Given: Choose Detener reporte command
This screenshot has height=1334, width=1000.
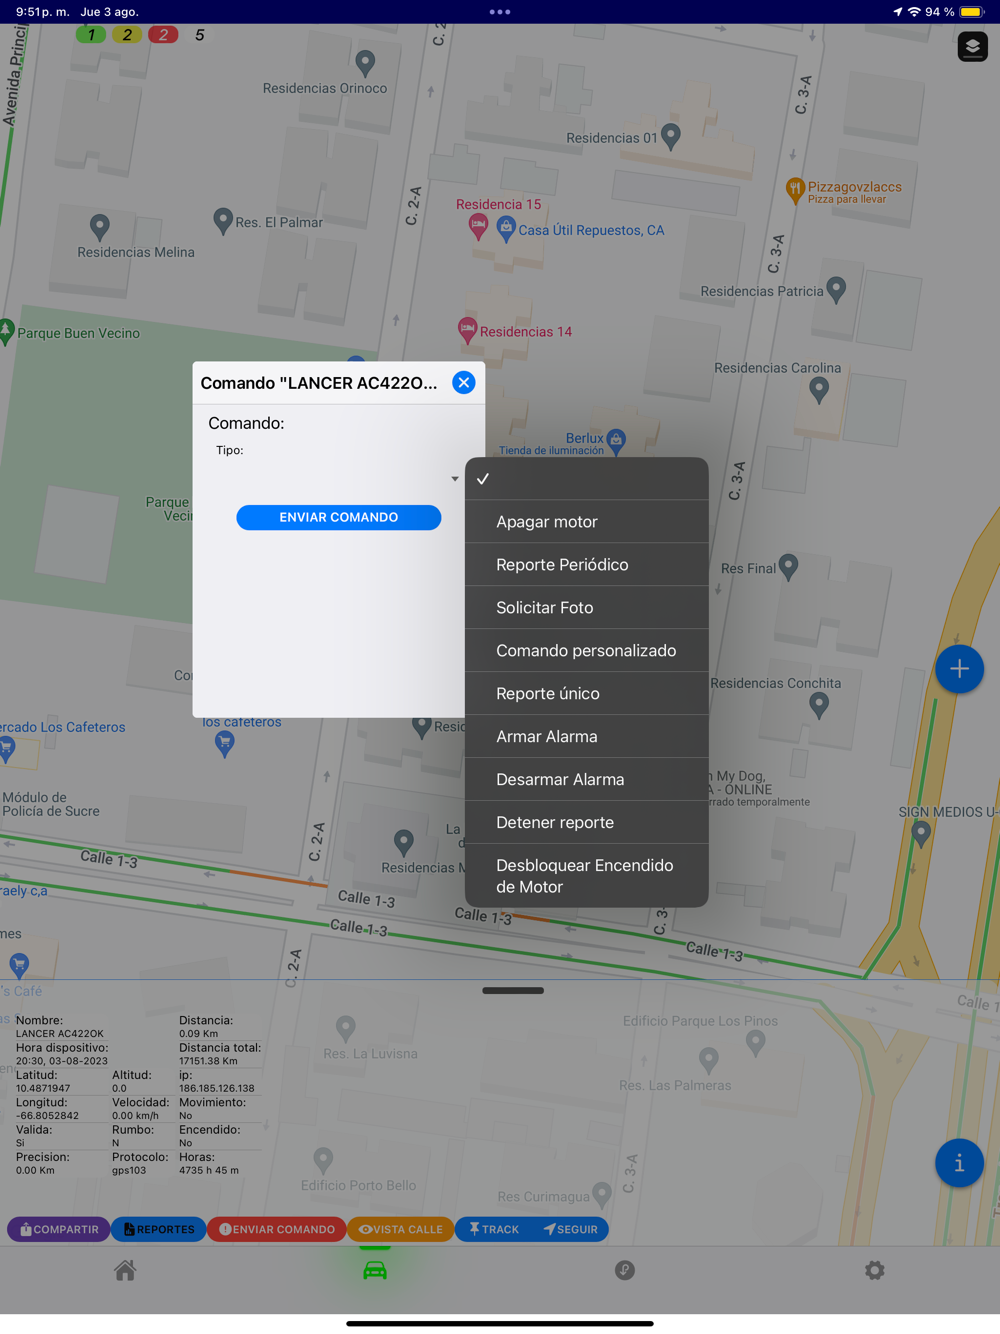Looking at the screenshot, I should (587, 823).
